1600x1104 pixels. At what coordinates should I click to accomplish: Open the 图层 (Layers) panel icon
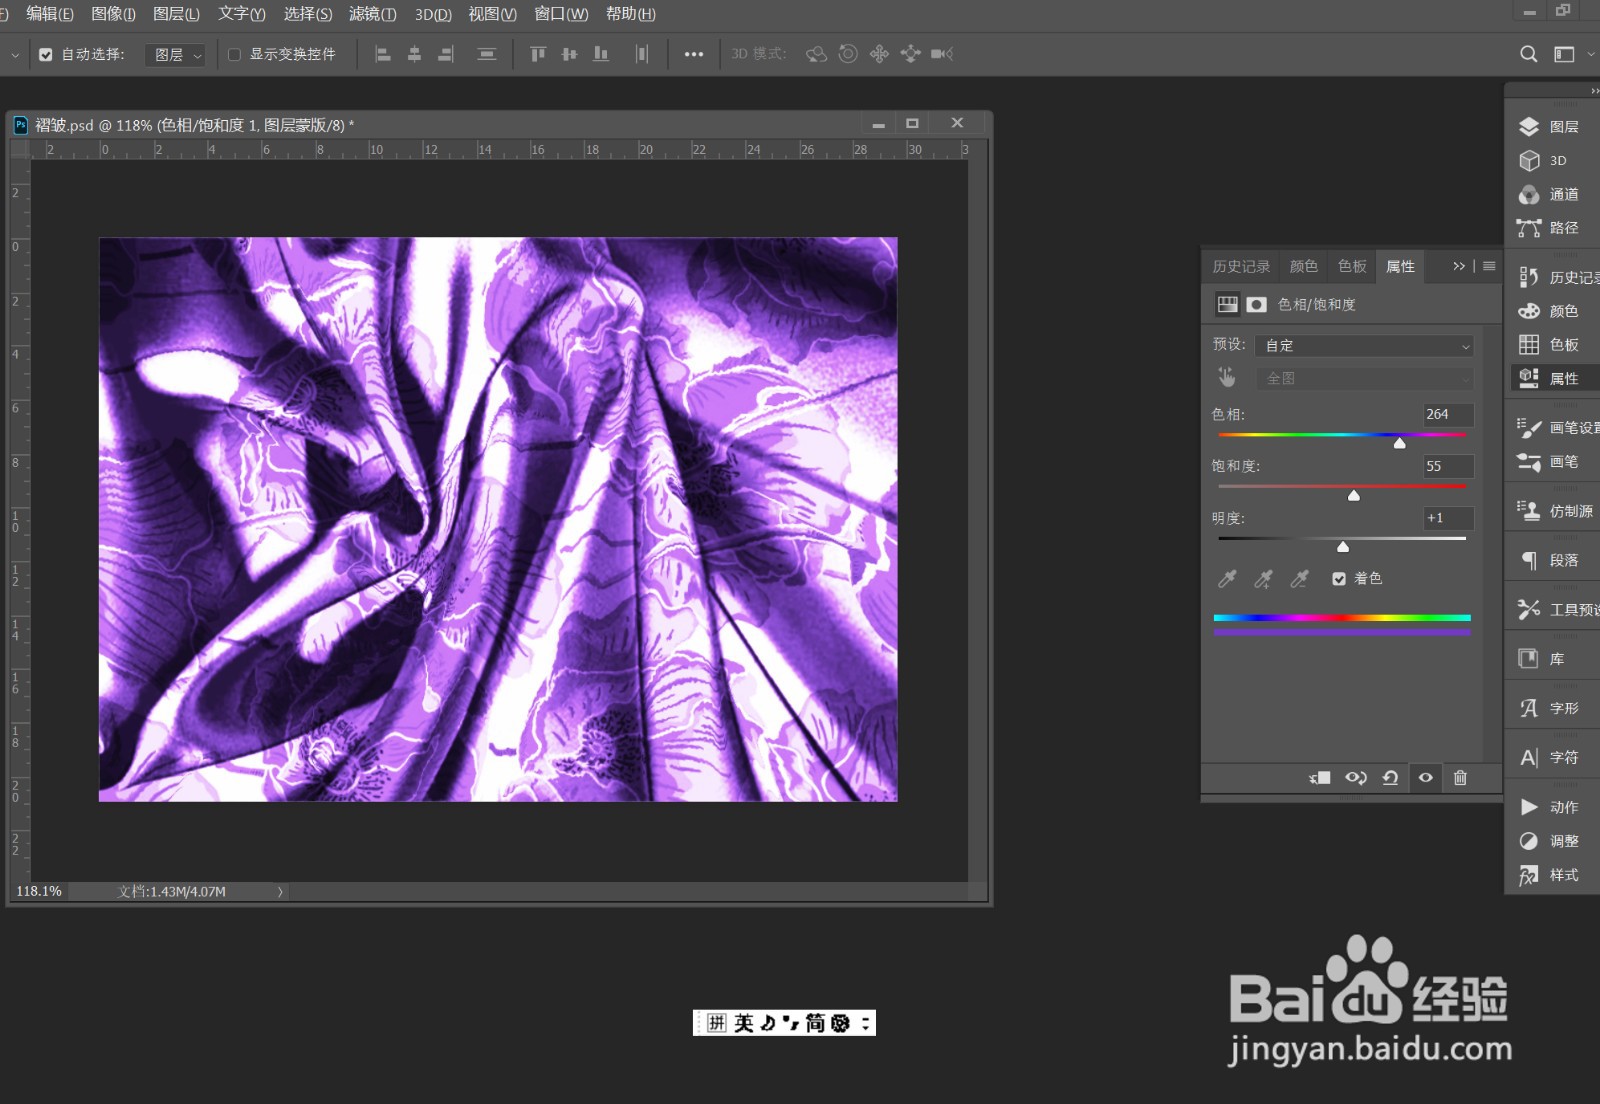[1528, 127]
